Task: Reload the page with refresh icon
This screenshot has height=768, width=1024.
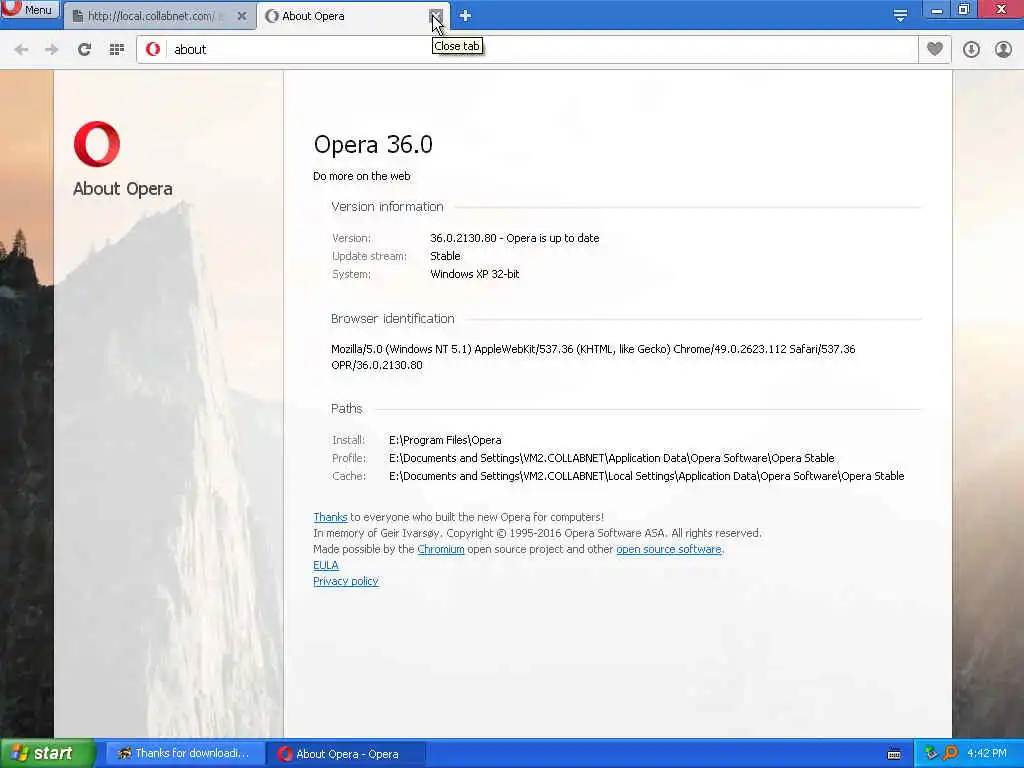Action: 84,50
